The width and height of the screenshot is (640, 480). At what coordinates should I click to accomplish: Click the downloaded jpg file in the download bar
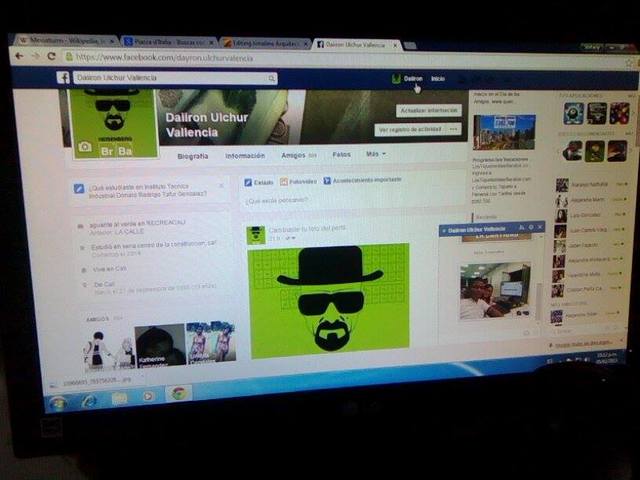point(96,382)
